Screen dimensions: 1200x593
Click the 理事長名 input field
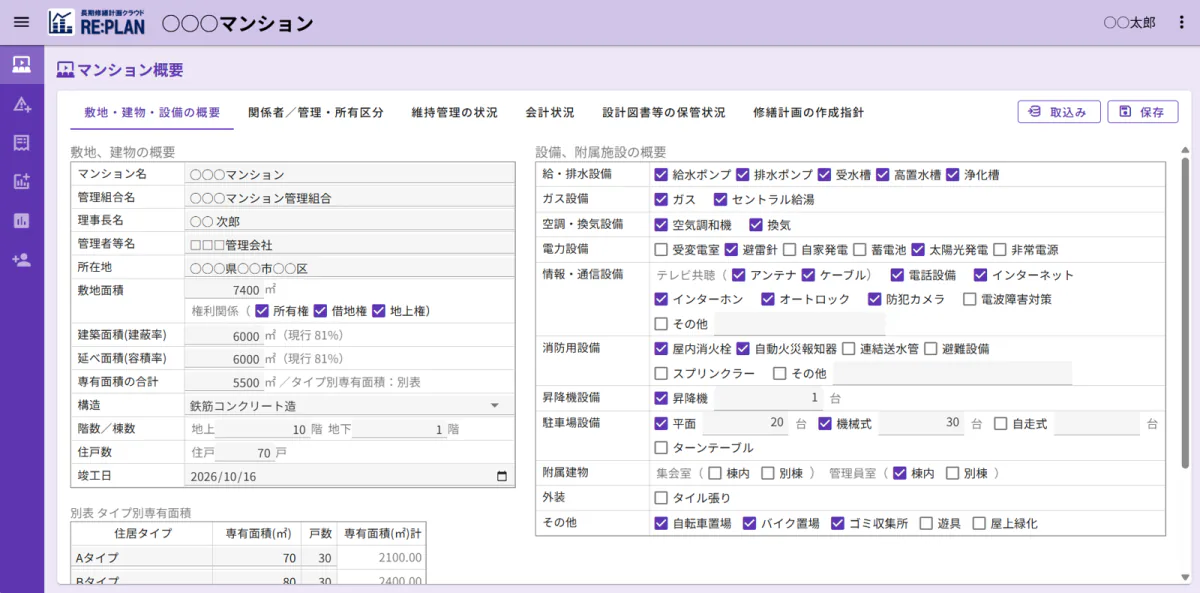(x=349, y=221)
